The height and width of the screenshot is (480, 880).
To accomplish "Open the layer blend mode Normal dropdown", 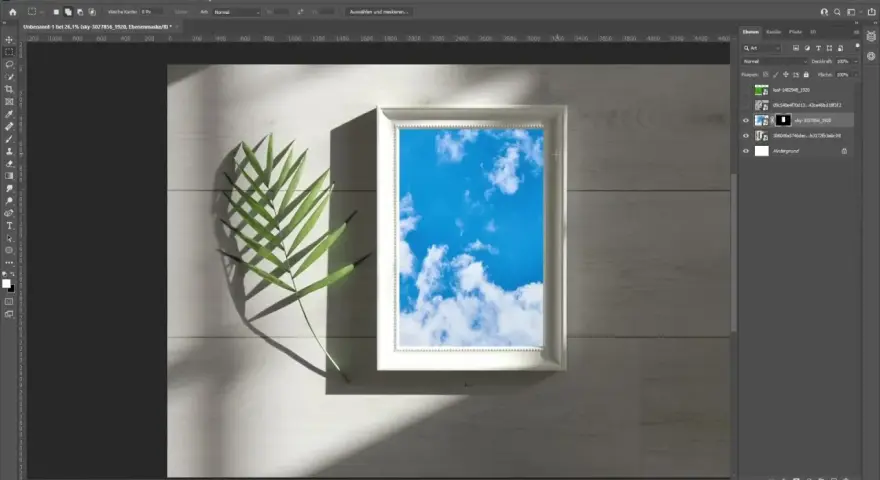I will click(x=774, y=61).
